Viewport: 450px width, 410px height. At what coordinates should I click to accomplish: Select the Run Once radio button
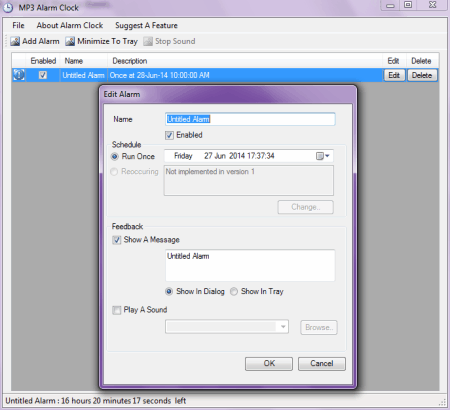tap(114, 156)
